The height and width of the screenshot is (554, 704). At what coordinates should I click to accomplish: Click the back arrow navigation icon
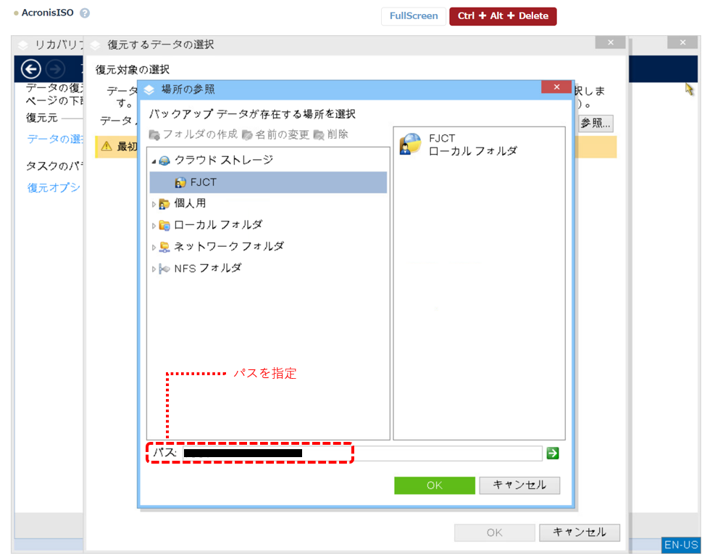[x=31, y=69]
